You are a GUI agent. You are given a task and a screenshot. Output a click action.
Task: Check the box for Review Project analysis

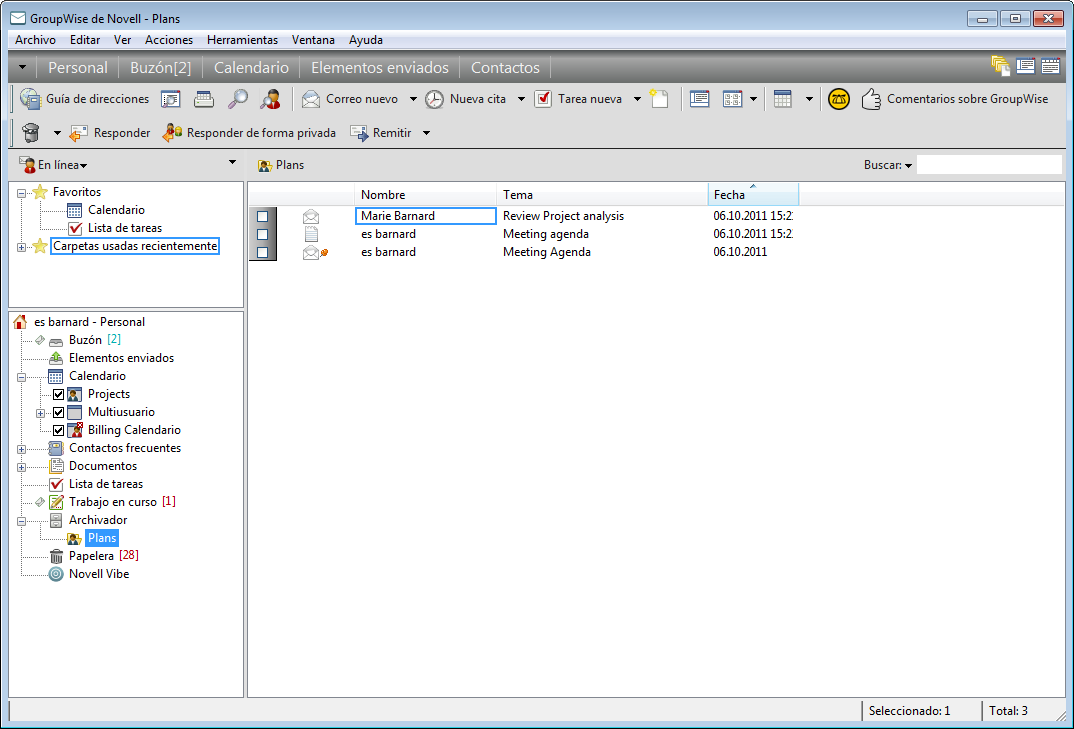[x=262, y=217]
